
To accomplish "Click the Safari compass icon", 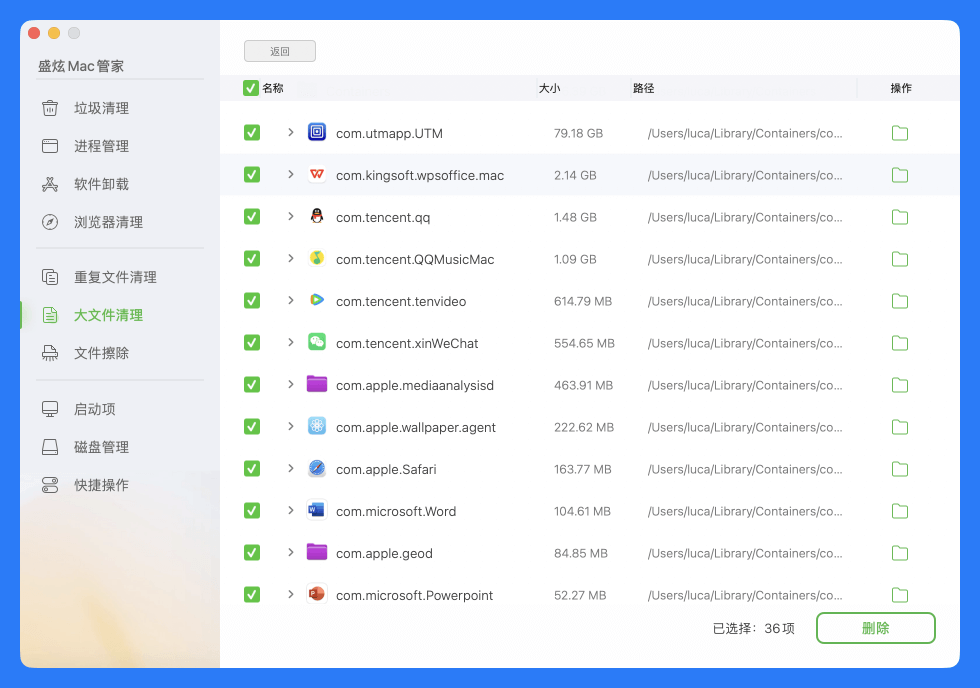I will tap(317, 469).
